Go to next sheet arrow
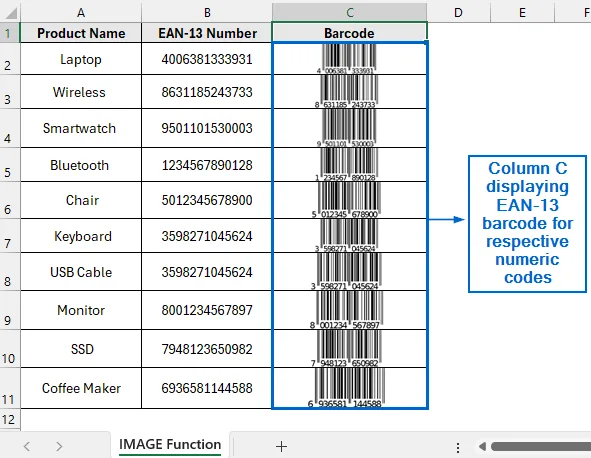The height and width of the screenshot is (458, 591). [59, 446]
